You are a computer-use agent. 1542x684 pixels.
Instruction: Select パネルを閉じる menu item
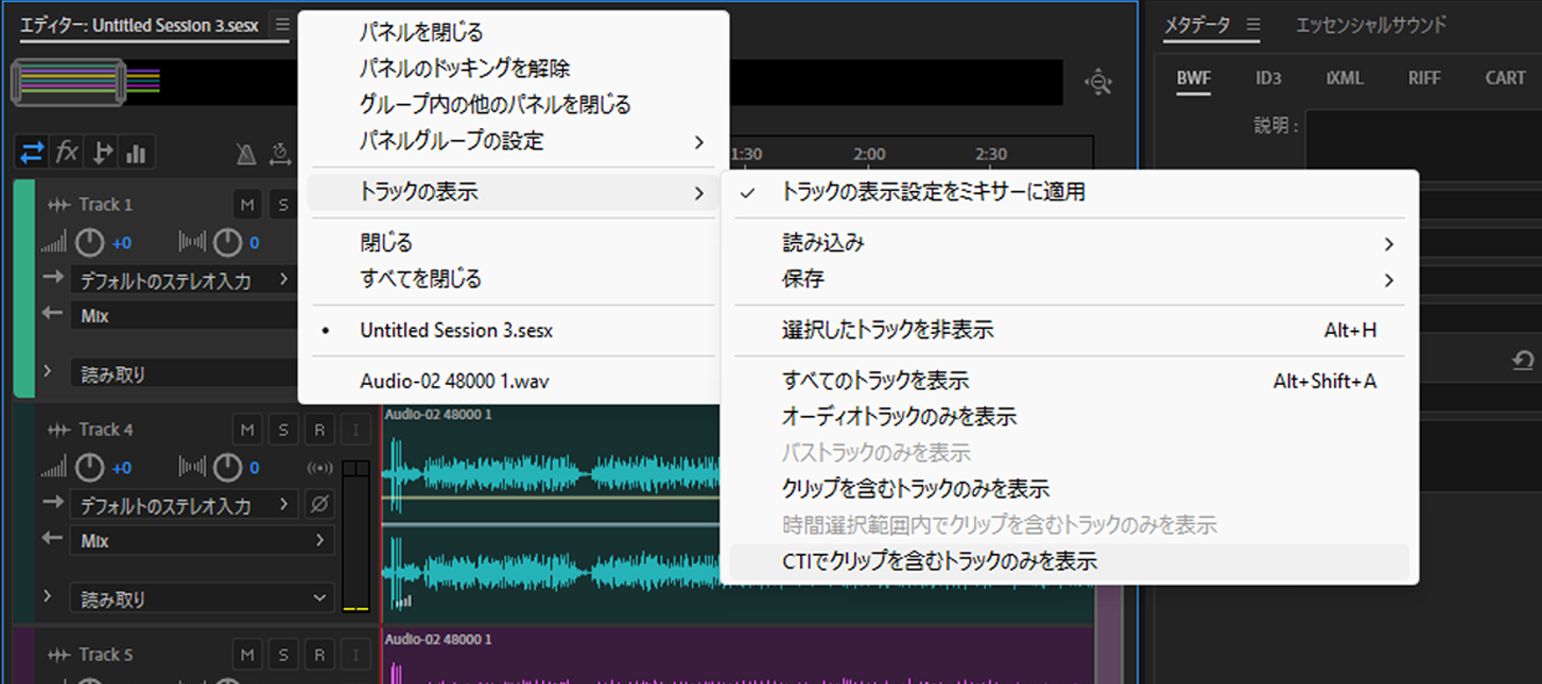point(513,33)
